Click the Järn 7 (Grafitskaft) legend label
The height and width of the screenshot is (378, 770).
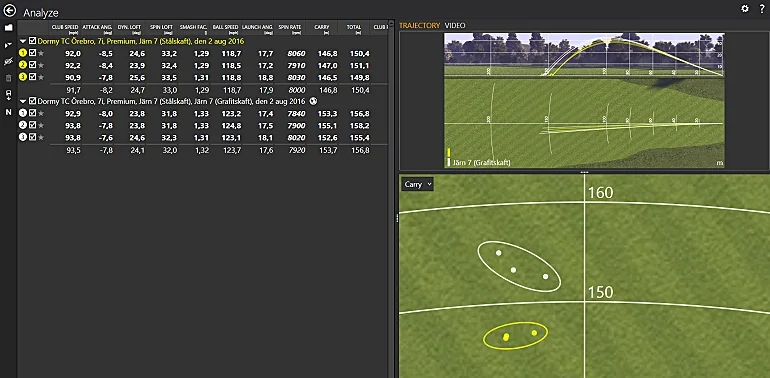(x=481, y=162)
